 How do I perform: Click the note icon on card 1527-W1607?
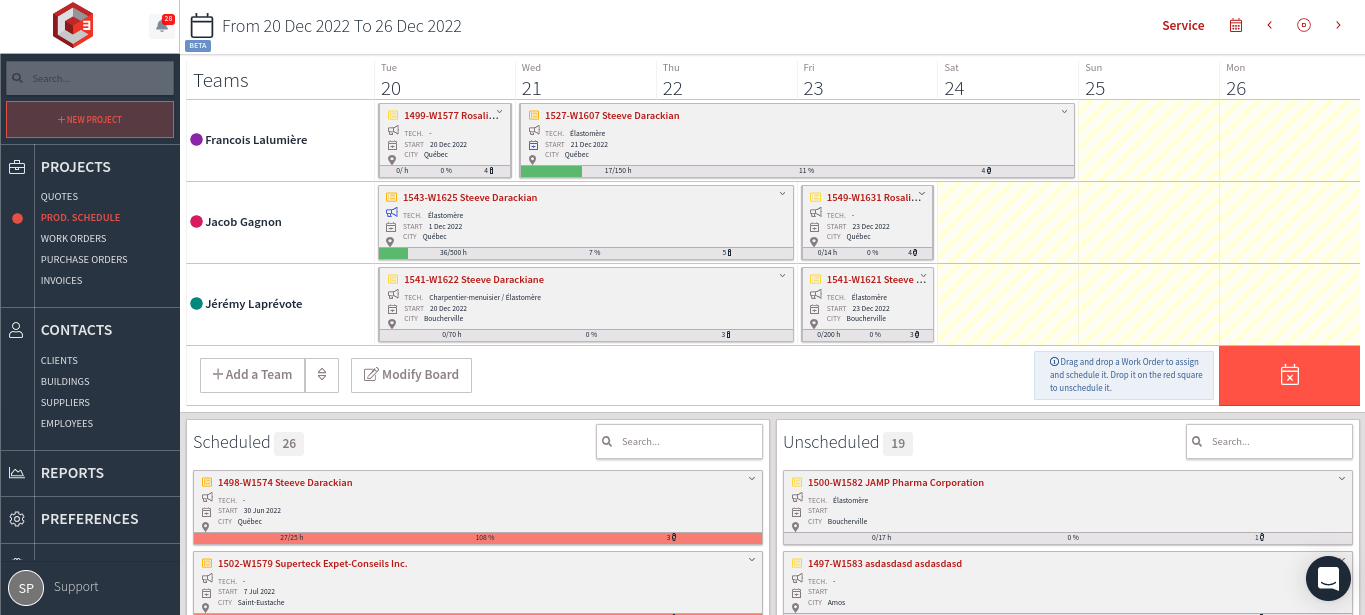point(533,115)
